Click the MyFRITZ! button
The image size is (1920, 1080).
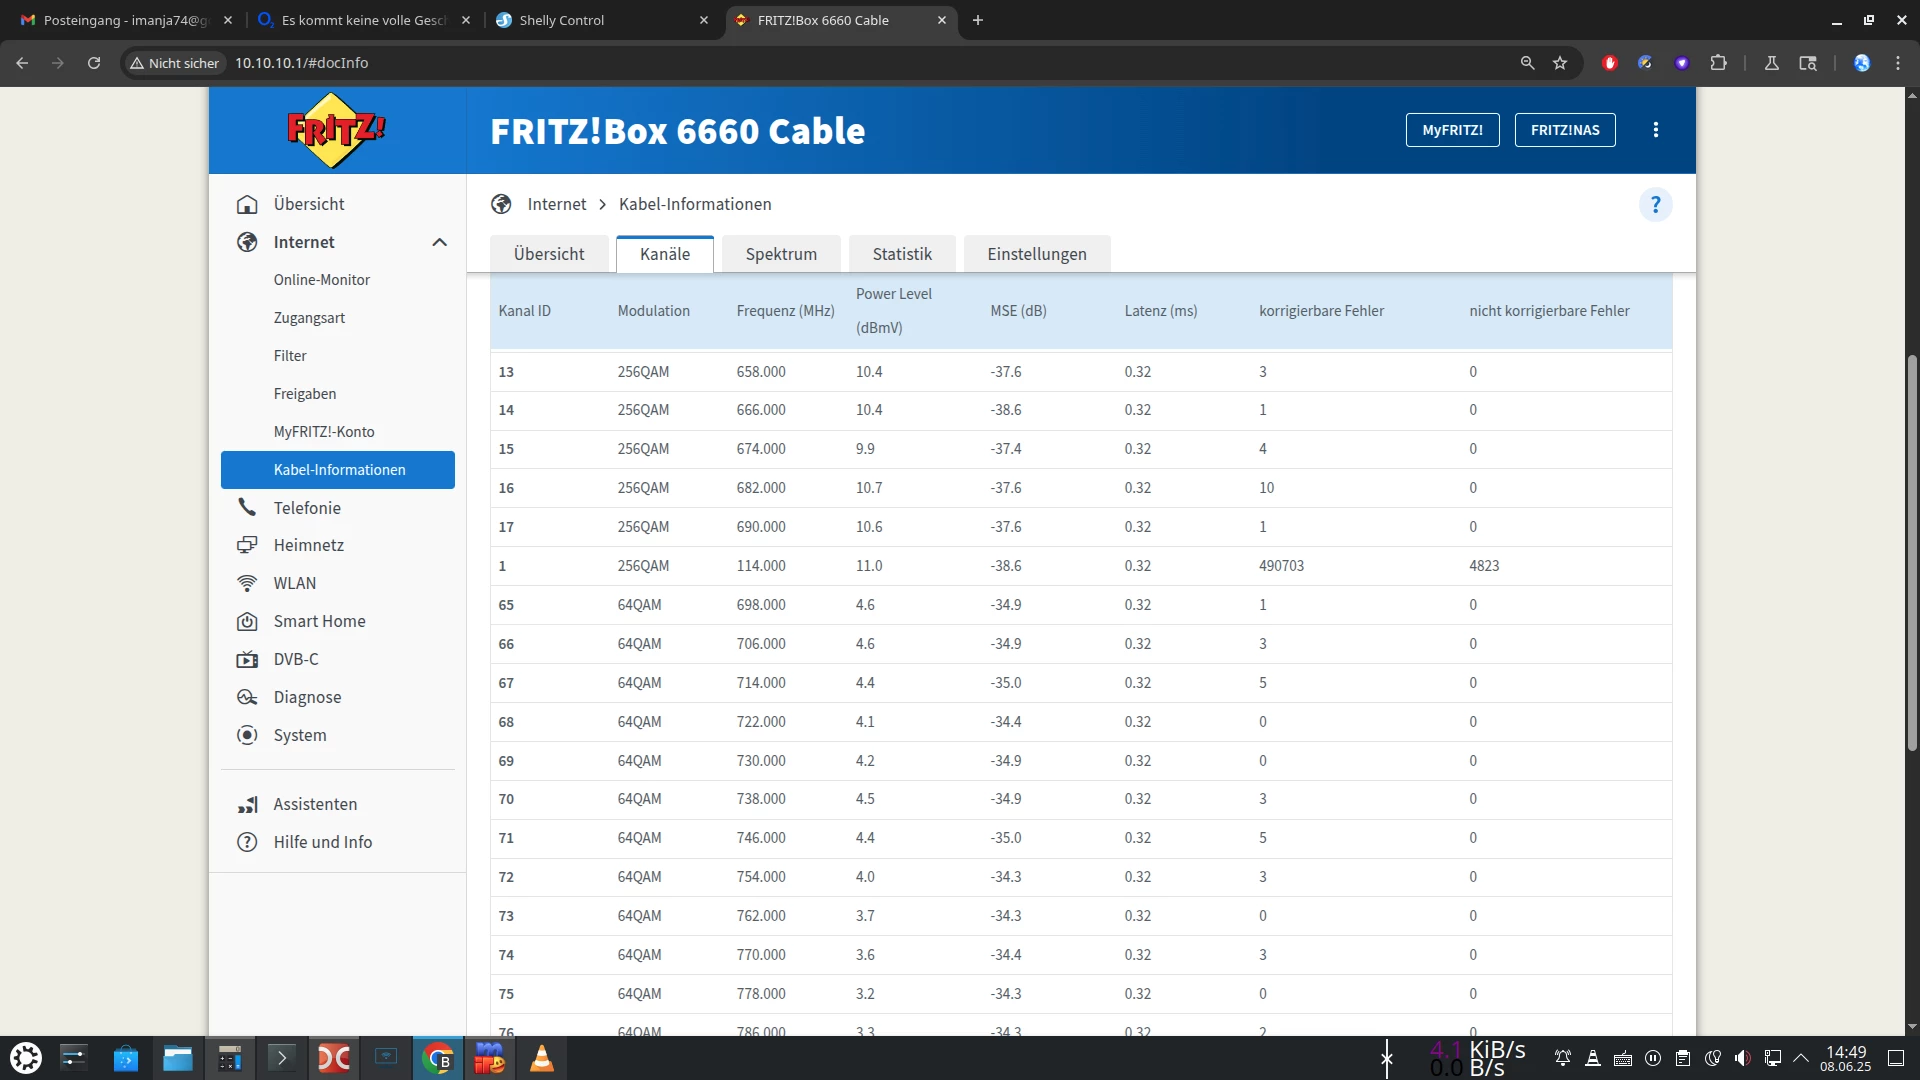click(1452, 130)
